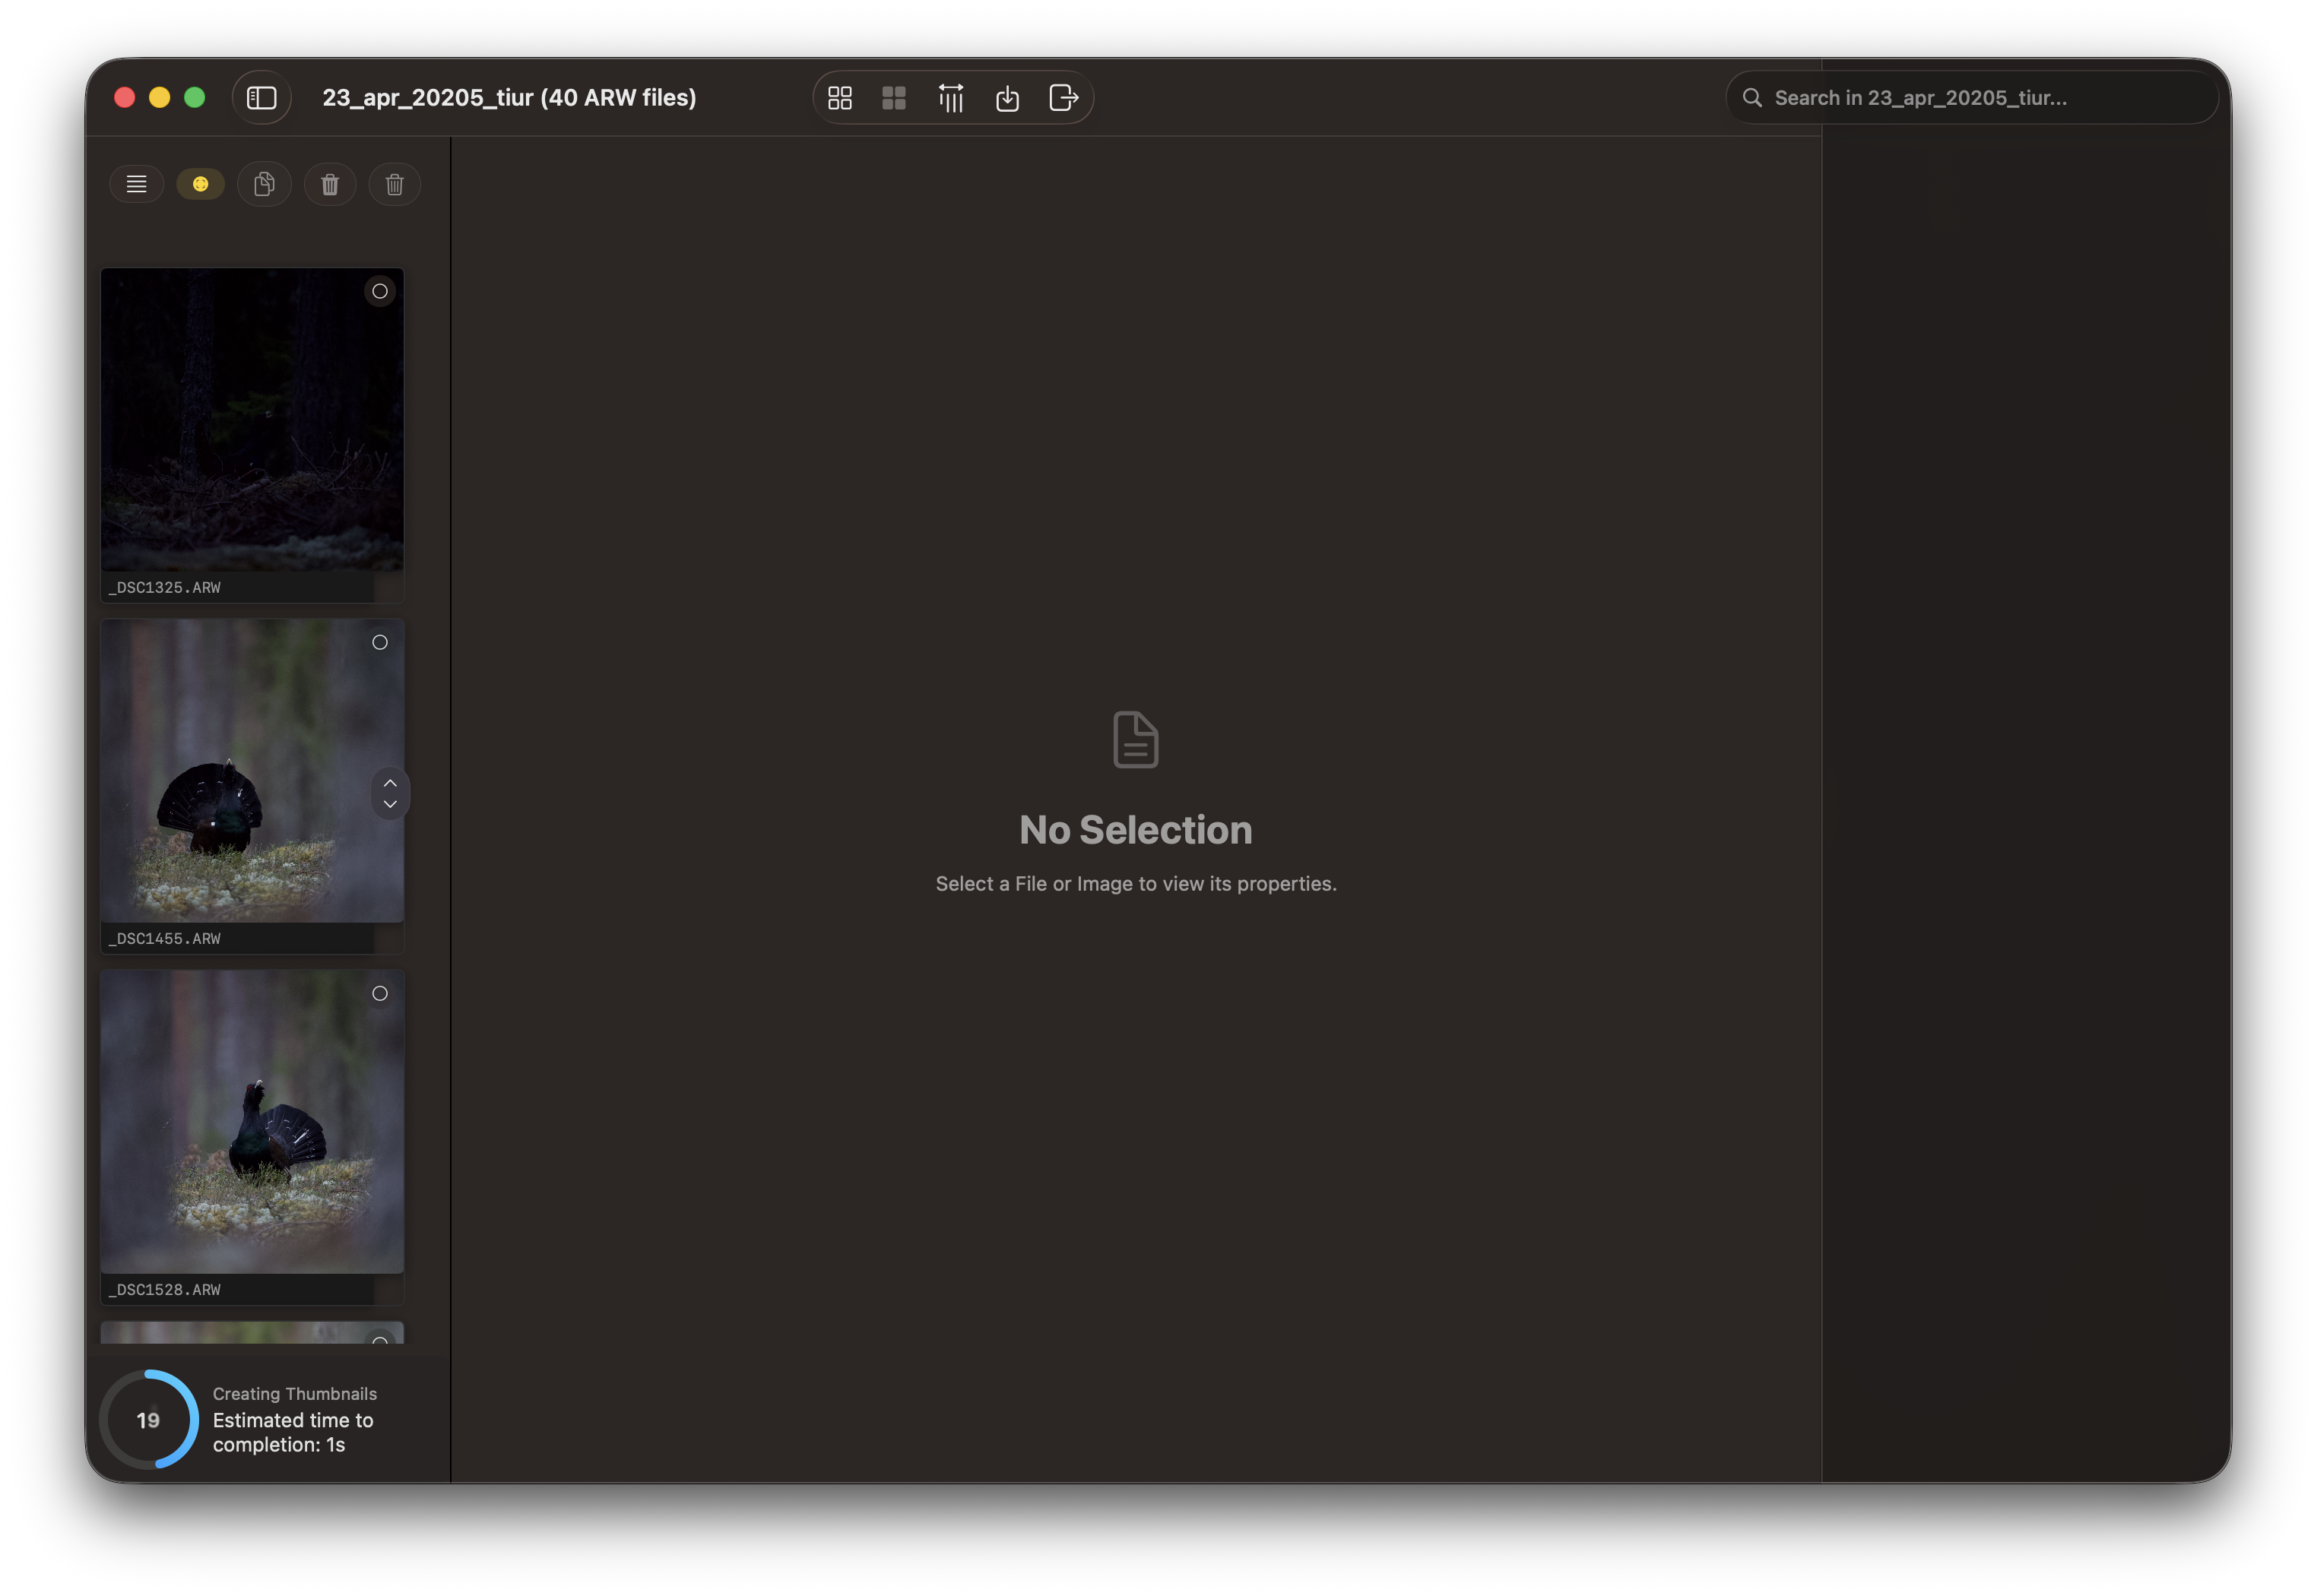
Task: Click the upward chevron on _DSC1455.ARW
Action: (x=390, y=782)
